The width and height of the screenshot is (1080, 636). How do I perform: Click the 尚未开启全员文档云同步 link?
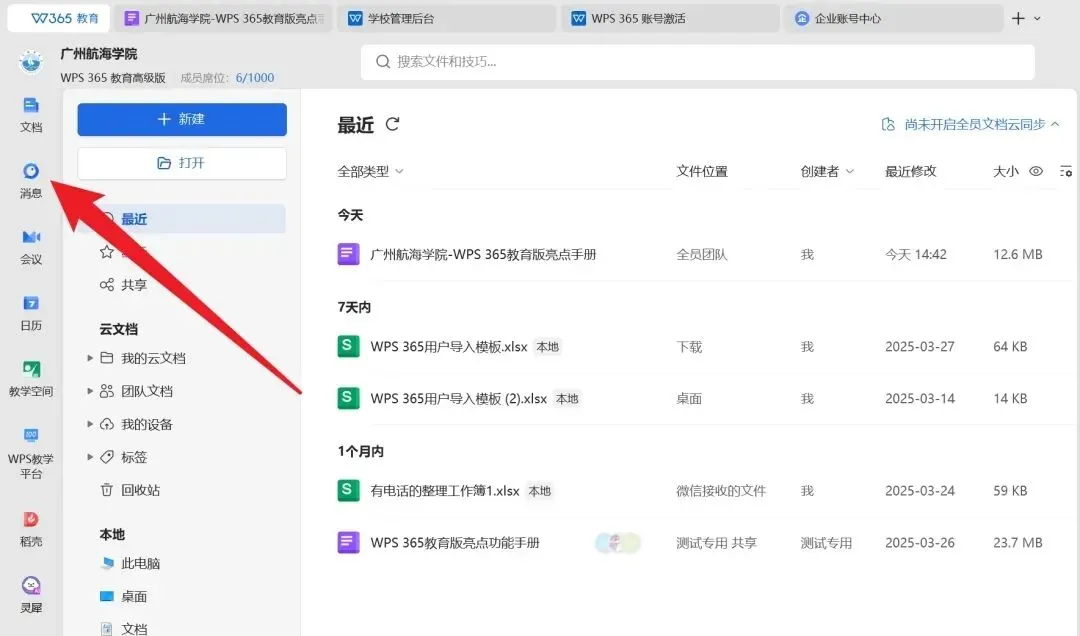975,124
